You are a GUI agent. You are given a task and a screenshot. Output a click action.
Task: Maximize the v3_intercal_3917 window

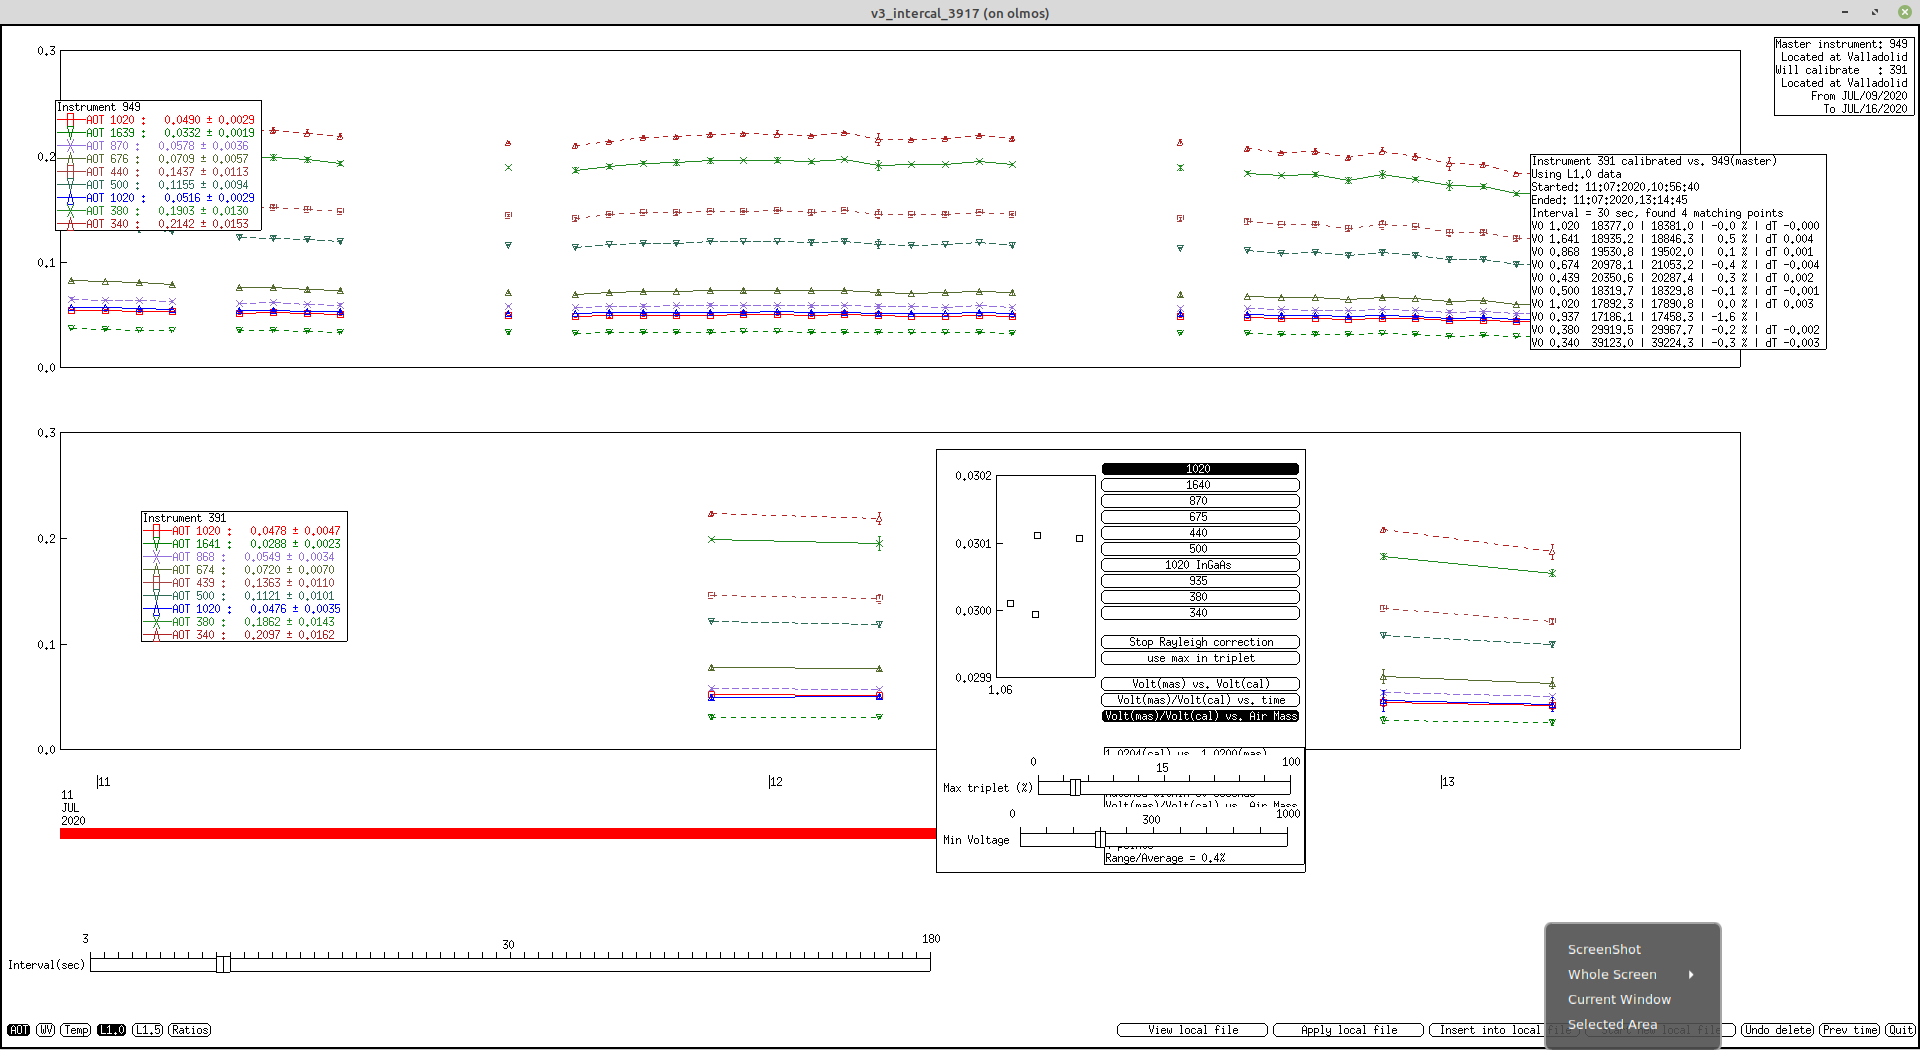point(1874,12)
